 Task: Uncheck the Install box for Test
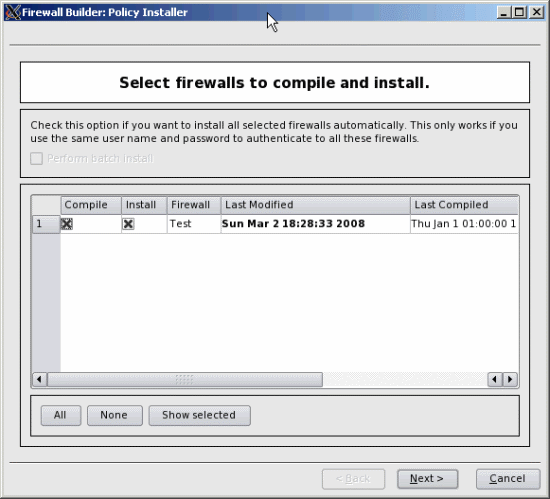pyautogui.click(x=128, y=224)
